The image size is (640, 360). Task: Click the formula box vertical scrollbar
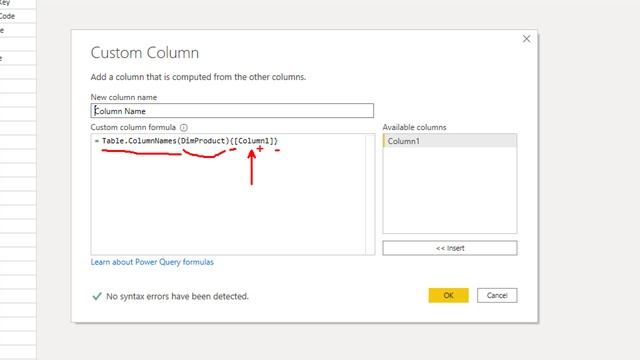click(x=370, y=194)
